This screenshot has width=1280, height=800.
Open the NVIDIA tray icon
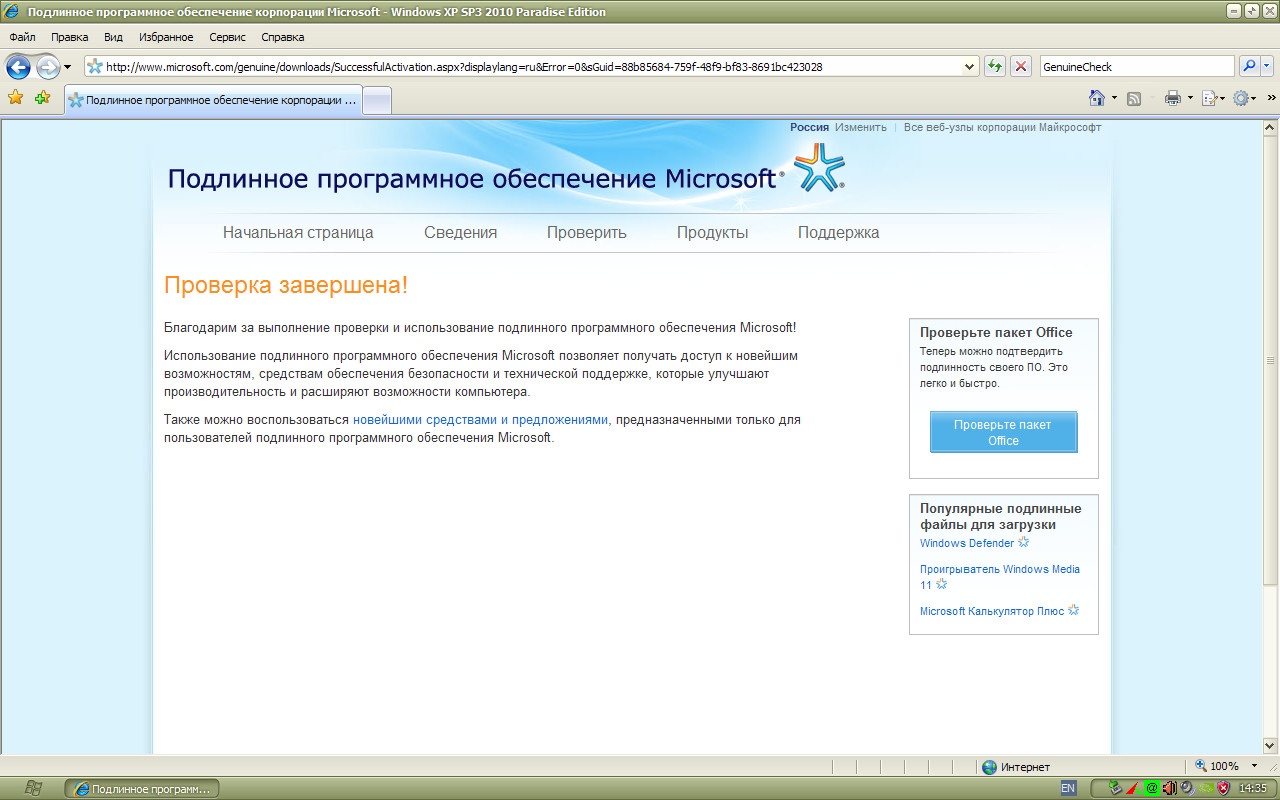(x=1205, y=788)
